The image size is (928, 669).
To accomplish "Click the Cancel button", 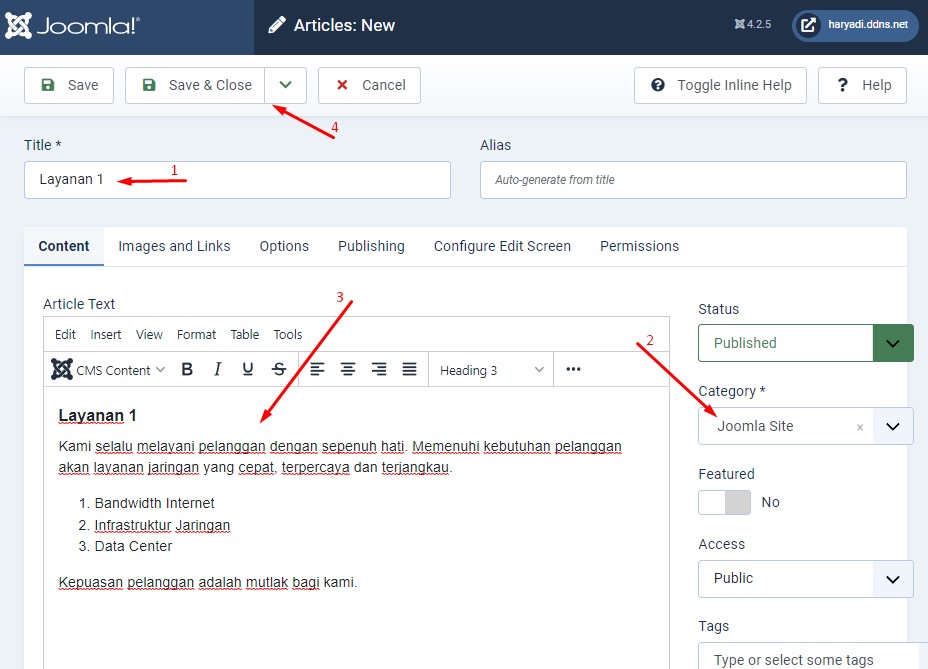I will 369,85.
